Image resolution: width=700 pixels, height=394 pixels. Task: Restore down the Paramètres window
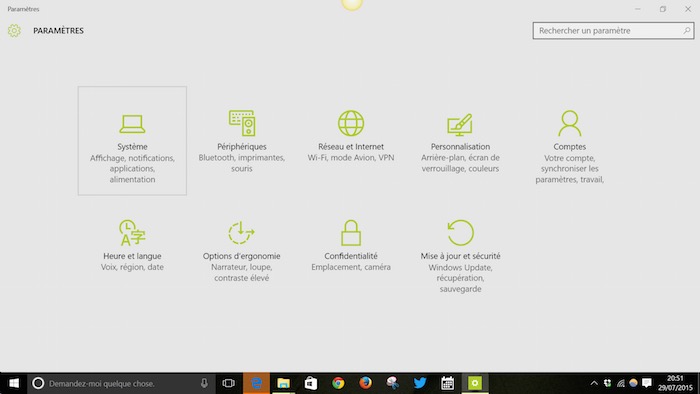(x=663, y=9)
